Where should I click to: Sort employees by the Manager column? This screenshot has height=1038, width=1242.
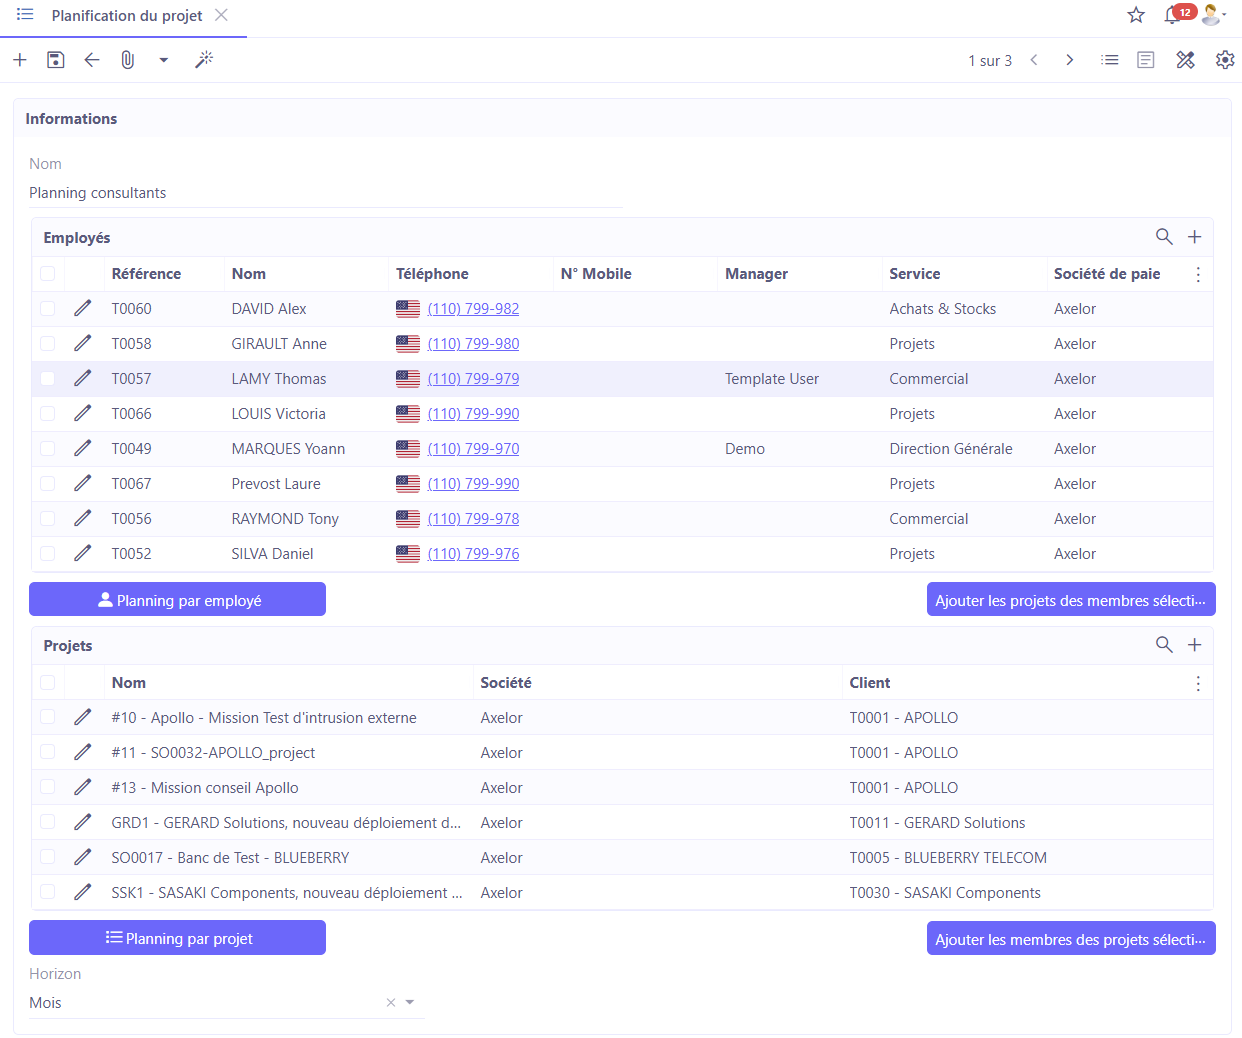click(x=756, y=274)
